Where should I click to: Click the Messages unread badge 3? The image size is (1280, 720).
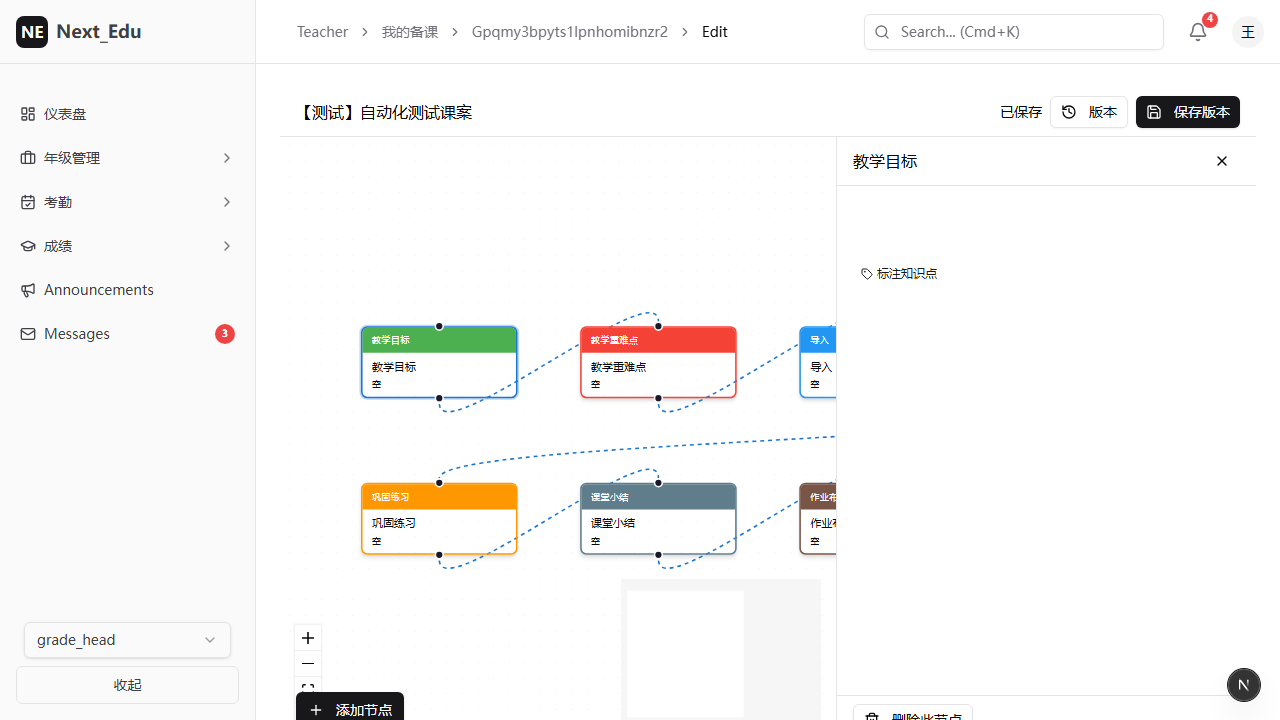[225, 334]
